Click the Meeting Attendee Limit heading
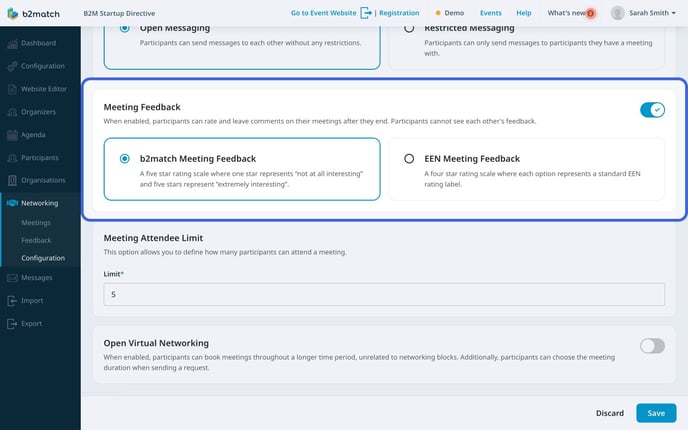This screenshot has width=688, height=430. pyautogui.click(x=153, y=238)
